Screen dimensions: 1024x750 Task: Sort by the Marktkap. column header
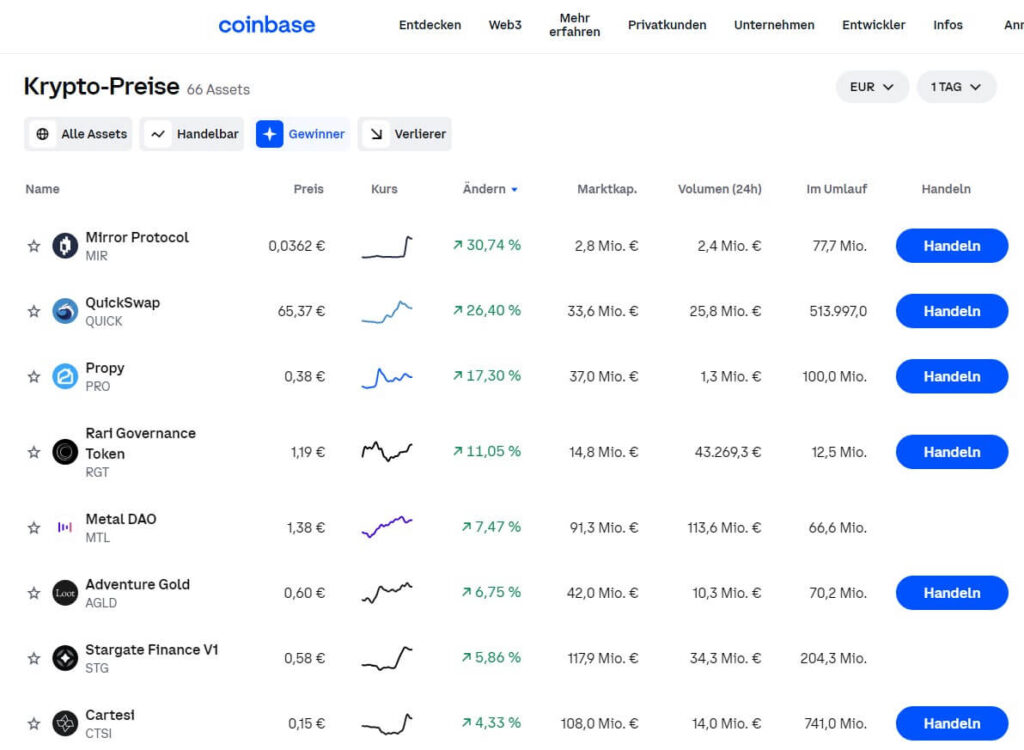point(607,189)
